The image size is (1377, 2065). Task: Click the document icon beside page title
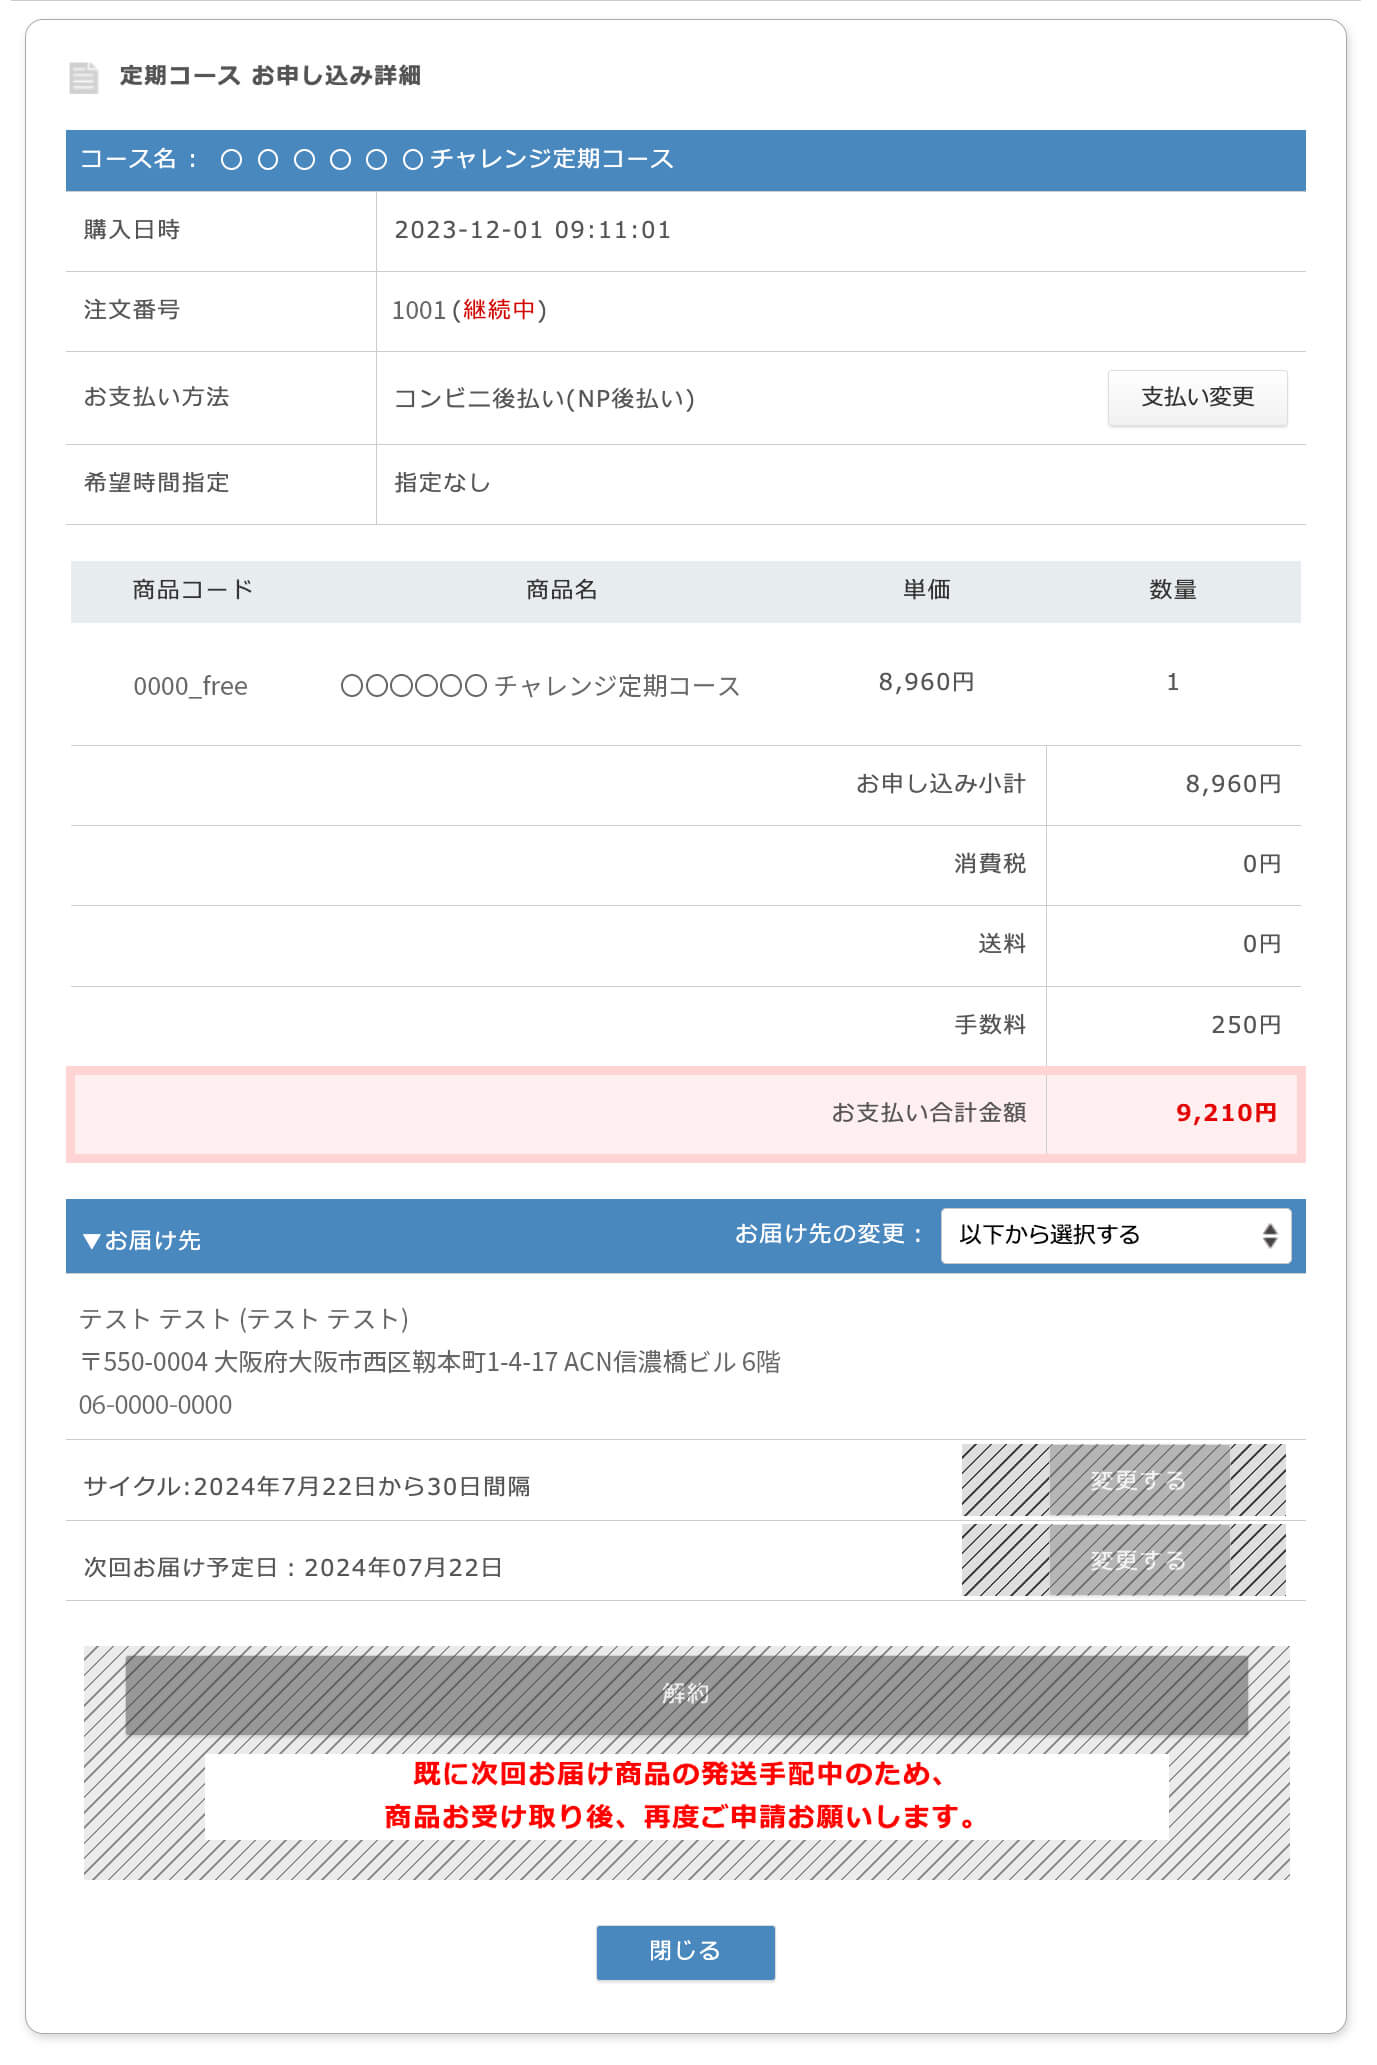84,77
